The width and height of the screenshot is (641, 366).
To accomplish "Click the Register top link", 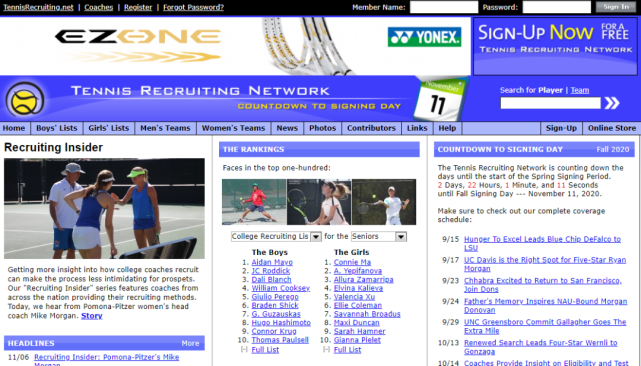I will click(x=138, y=7).
